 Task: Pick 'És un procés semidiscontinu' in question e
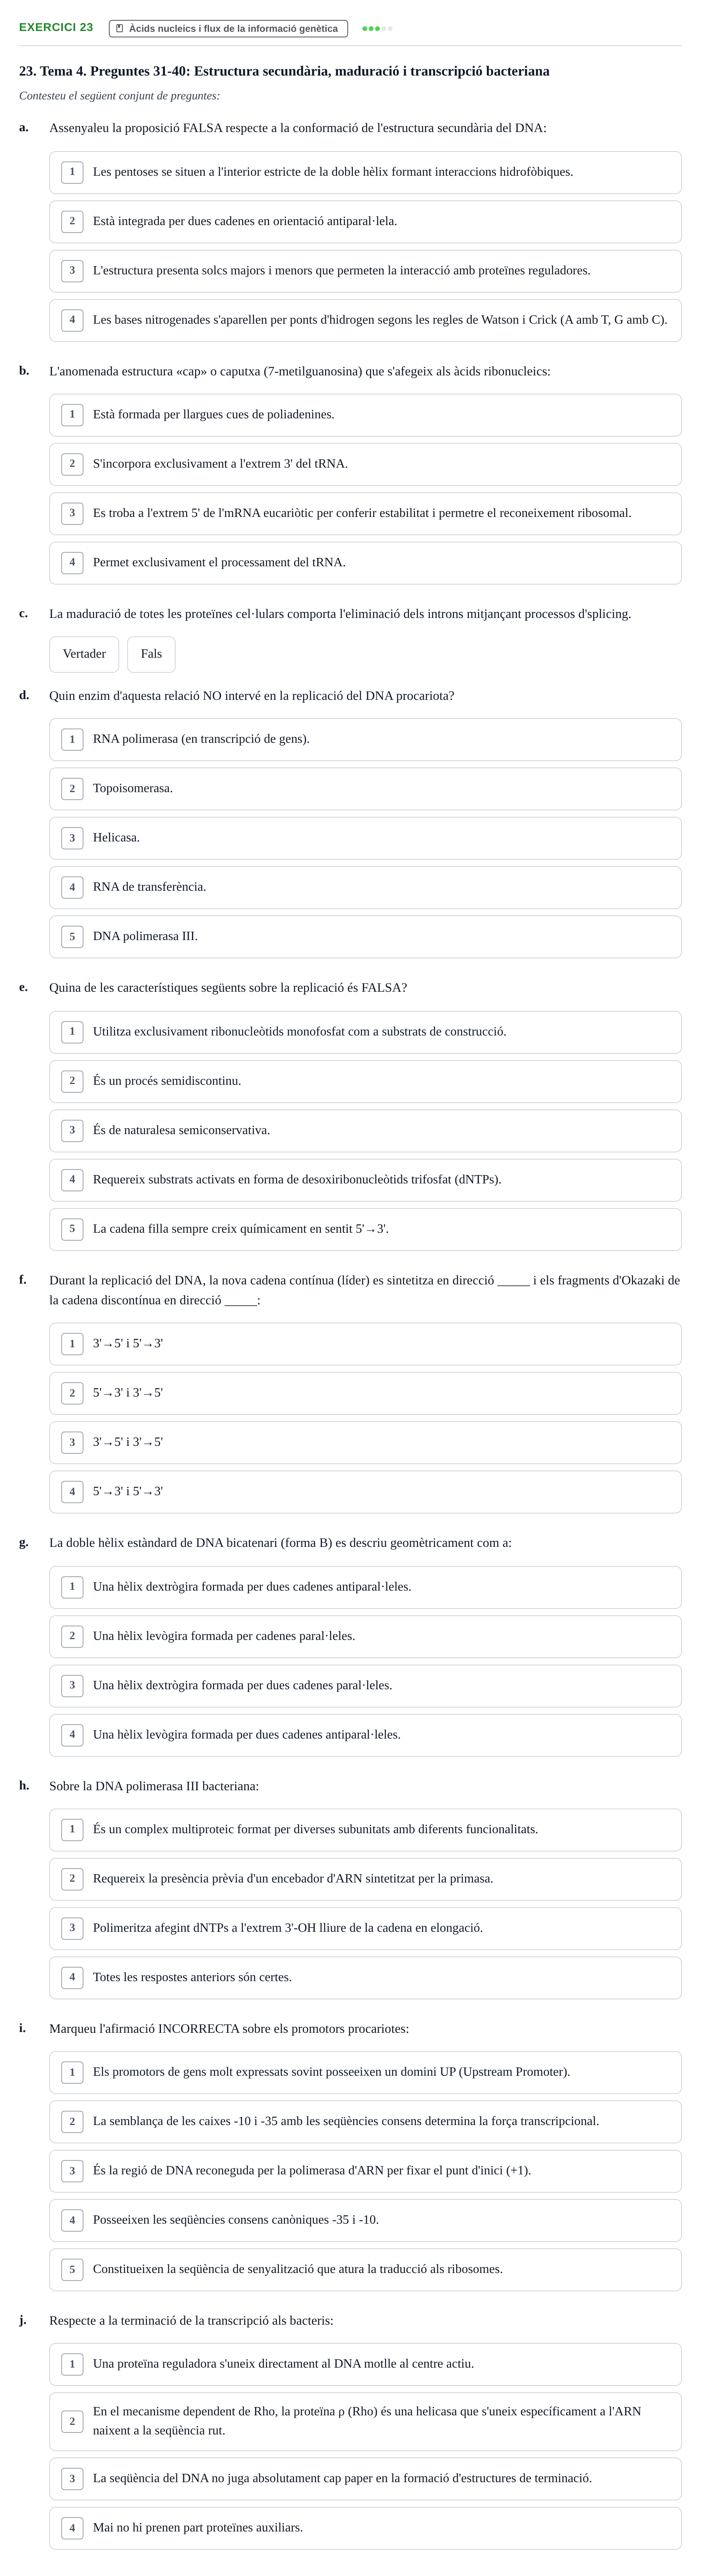[365, 1081]
